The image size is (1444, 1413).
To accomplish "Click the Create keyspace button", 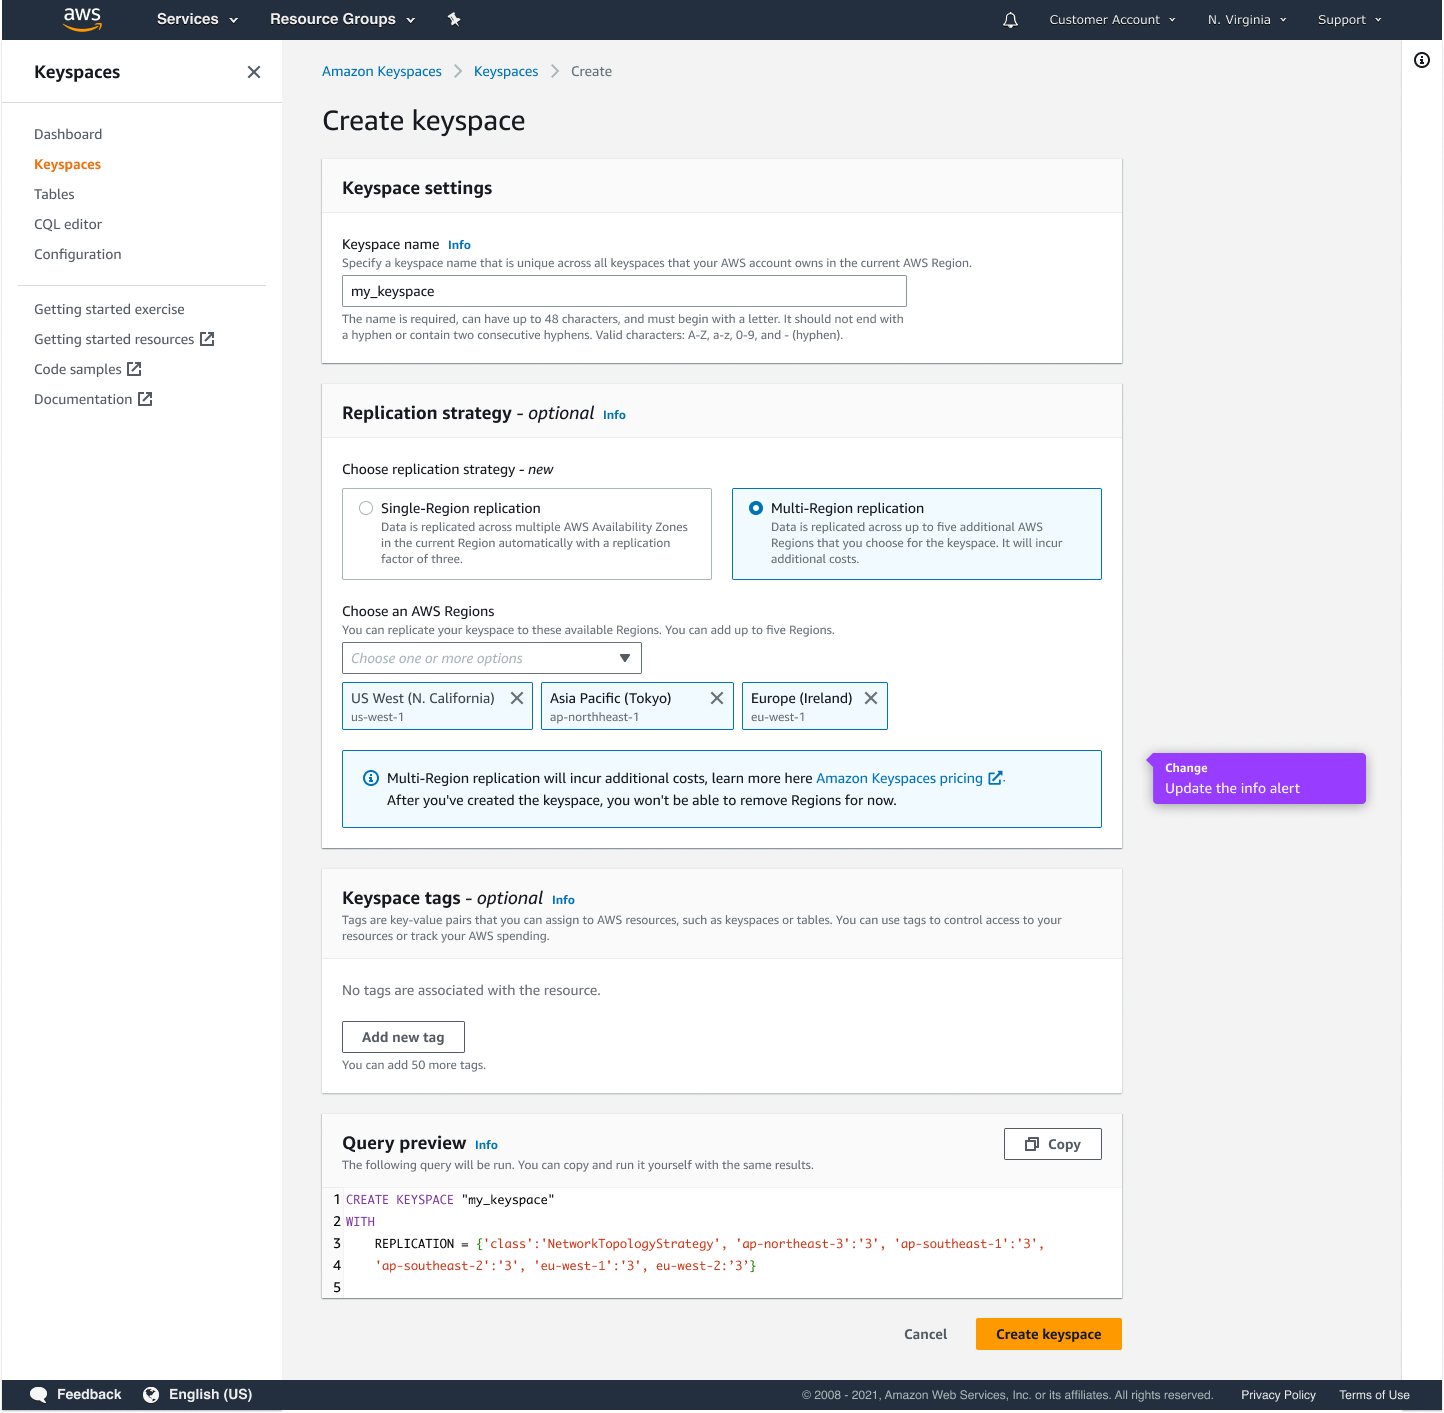I will pyautogui.click(x=1048, y=1333).
